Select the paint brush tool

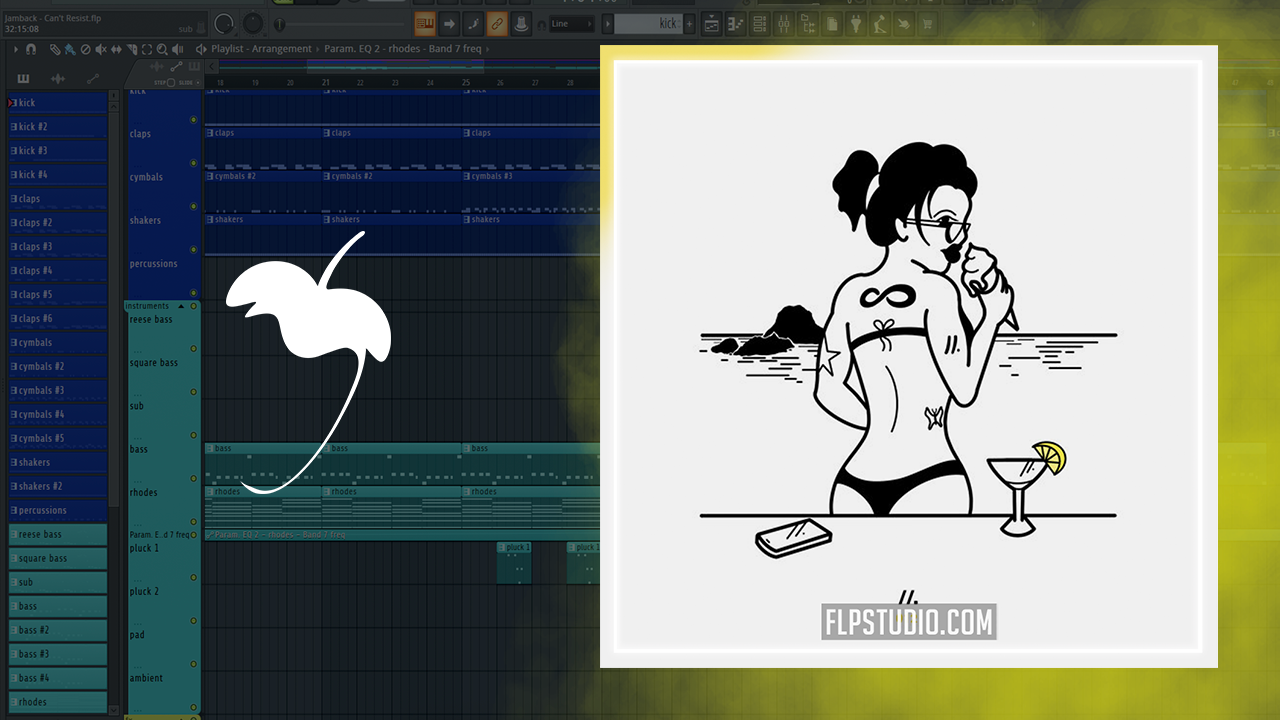coord(69,49)
